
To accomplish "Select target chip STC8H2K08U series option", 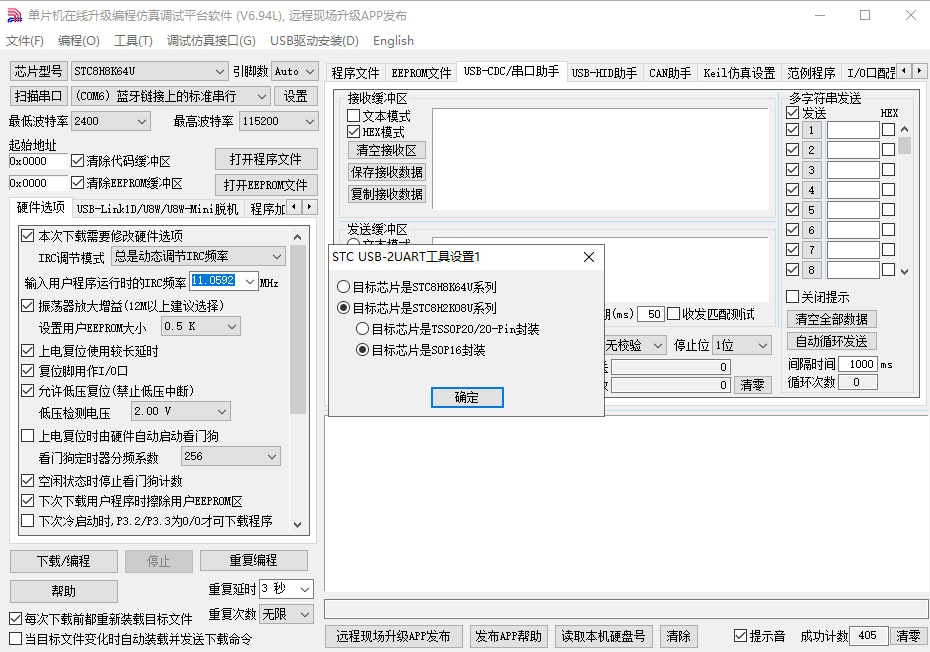I will tap(343, 308).
